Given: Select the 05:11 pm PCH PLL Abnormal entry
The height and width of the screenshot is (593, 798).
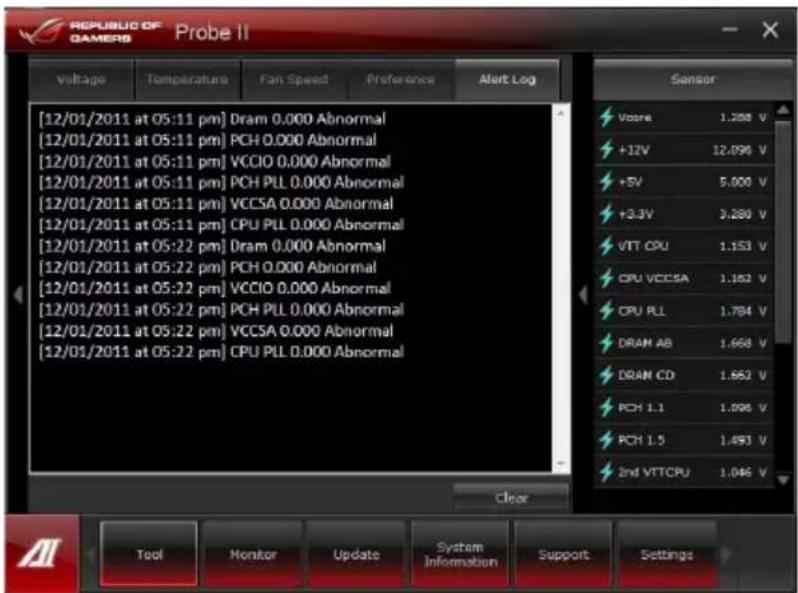Looking at the screenshot, I should click(221, 182).
